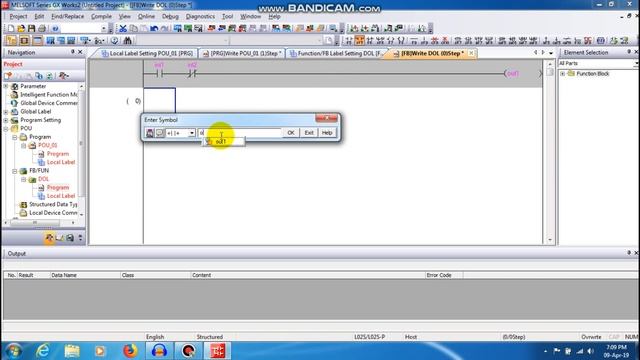Image resolution: width=640 pixels, height=360 pixels.
Task: Select the out1 autocomplete suggestion
Action: click(x=224, y=142)
